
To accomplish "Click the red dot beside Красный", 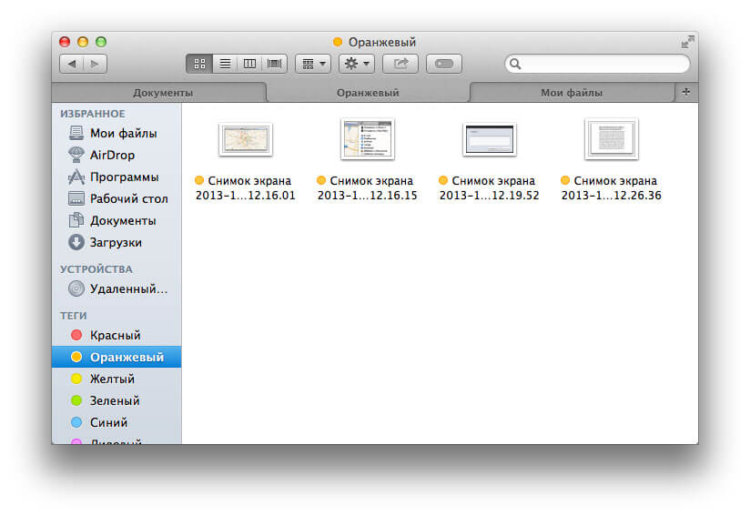I will point(76,335).
